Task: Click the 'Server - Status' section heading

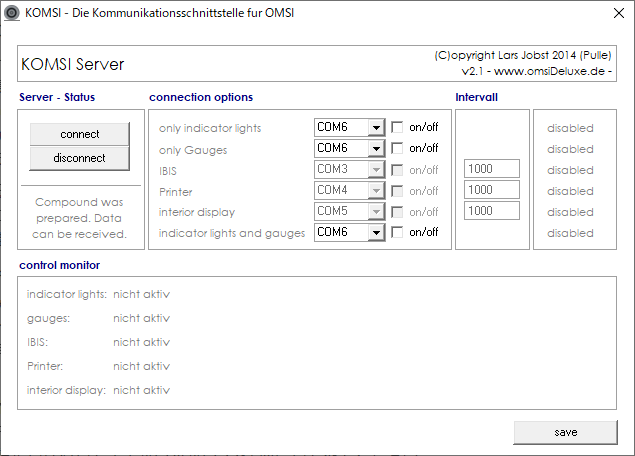Action: coord(57,97)
